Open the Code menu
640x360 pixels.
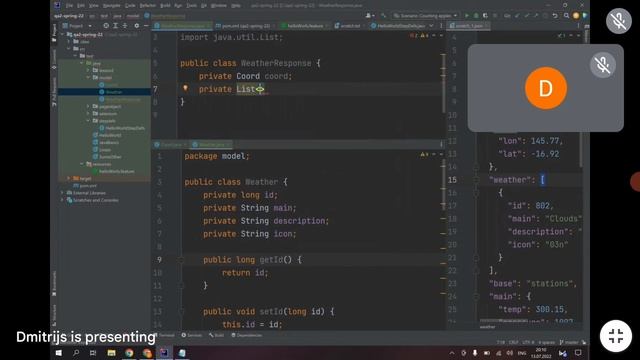(x=130, y=6)
